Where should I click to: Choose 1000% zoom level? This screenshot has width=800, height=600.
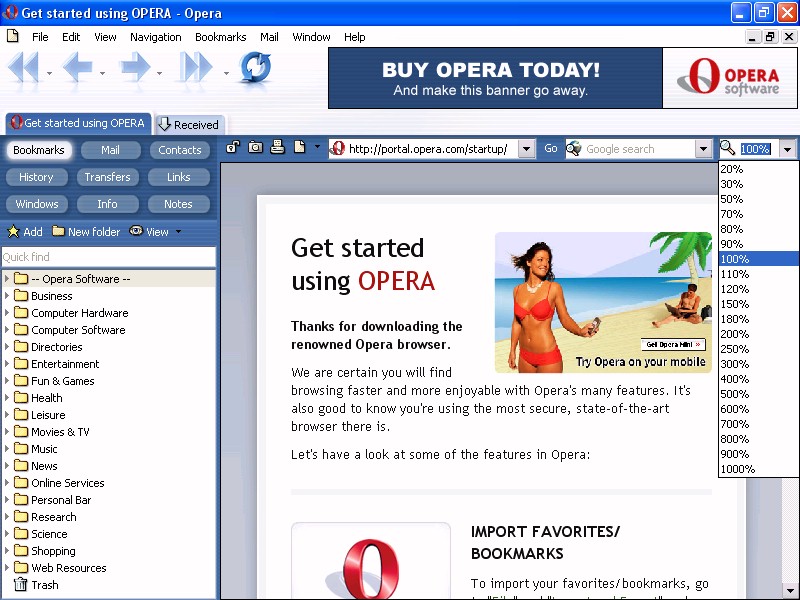758,469
